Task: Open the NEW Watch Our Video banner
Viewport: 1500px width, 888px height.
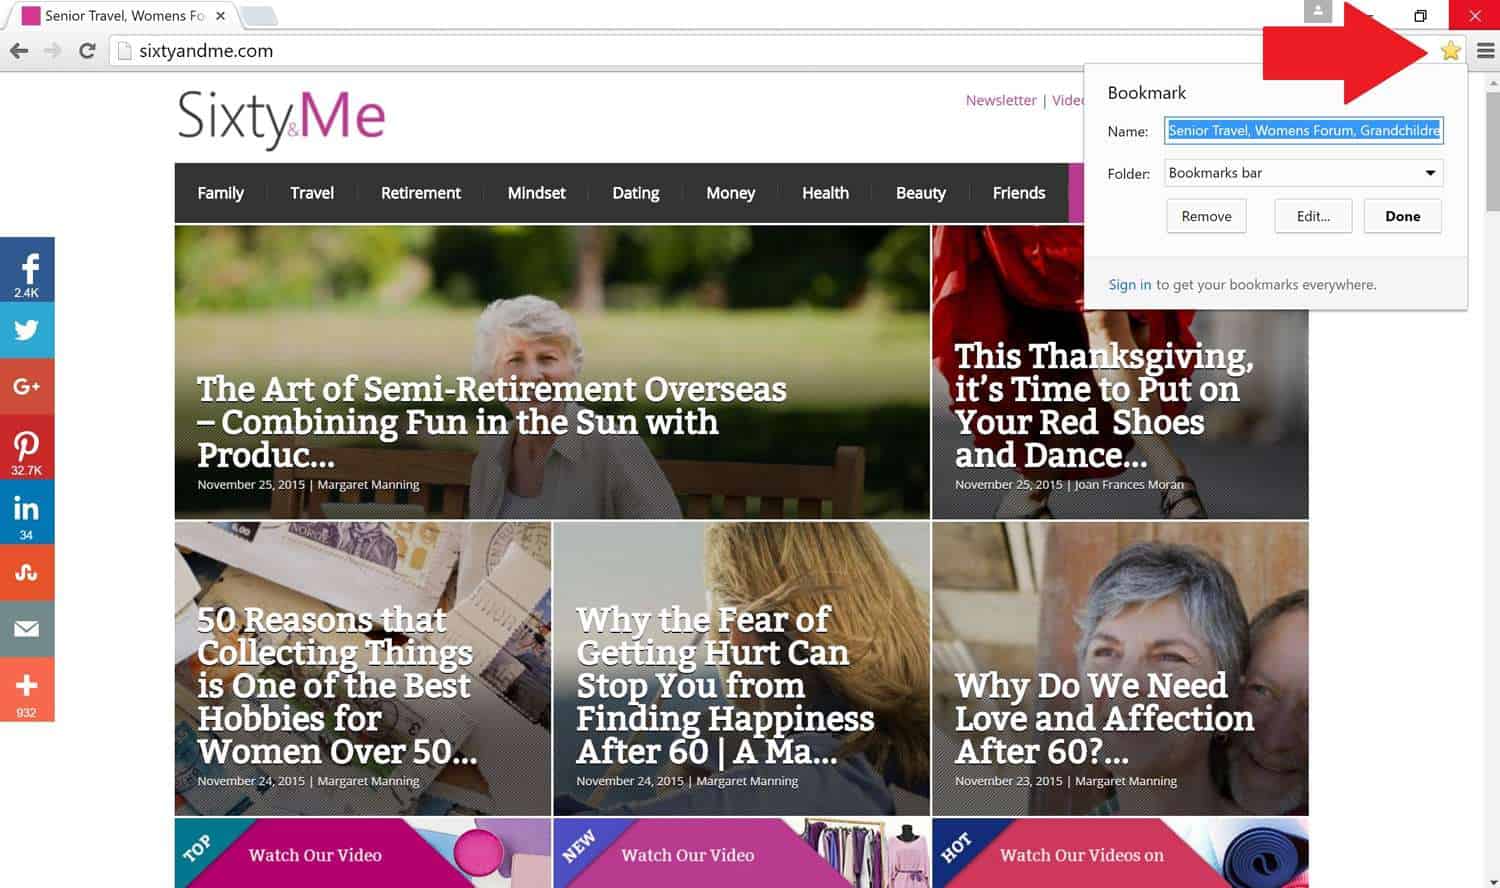Action: (741, 853)
